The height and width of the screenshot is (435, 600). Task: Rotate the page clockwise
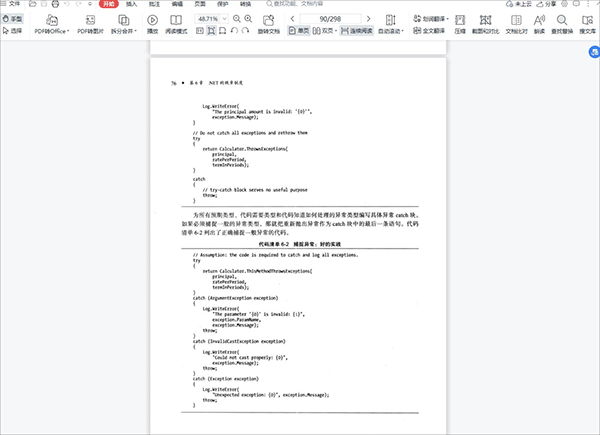(x=246, y=31)
